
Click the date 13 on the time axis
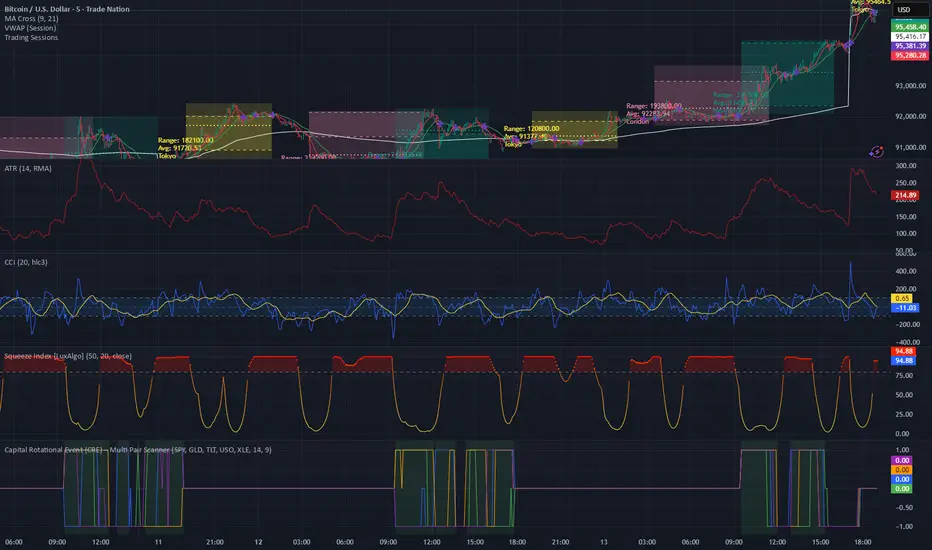pyautogui.click(x=603, y=542)
